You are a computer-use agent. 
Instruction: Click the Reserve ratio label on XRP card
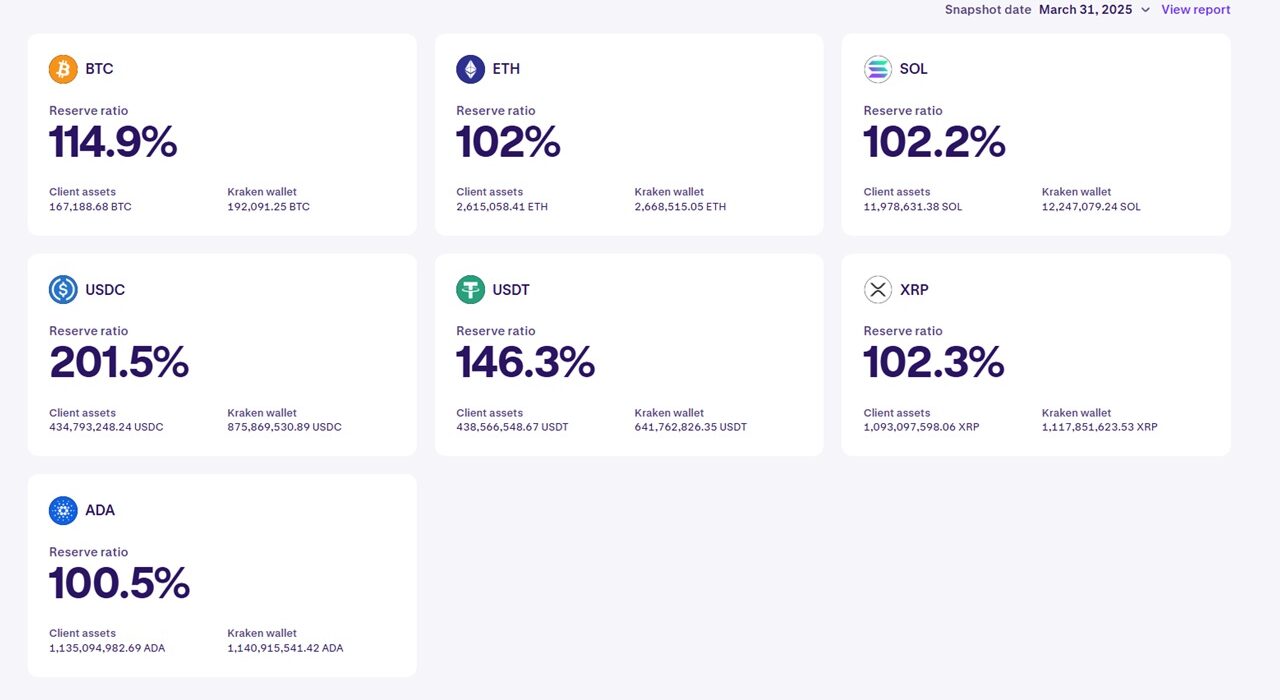(x=903, y=331)
